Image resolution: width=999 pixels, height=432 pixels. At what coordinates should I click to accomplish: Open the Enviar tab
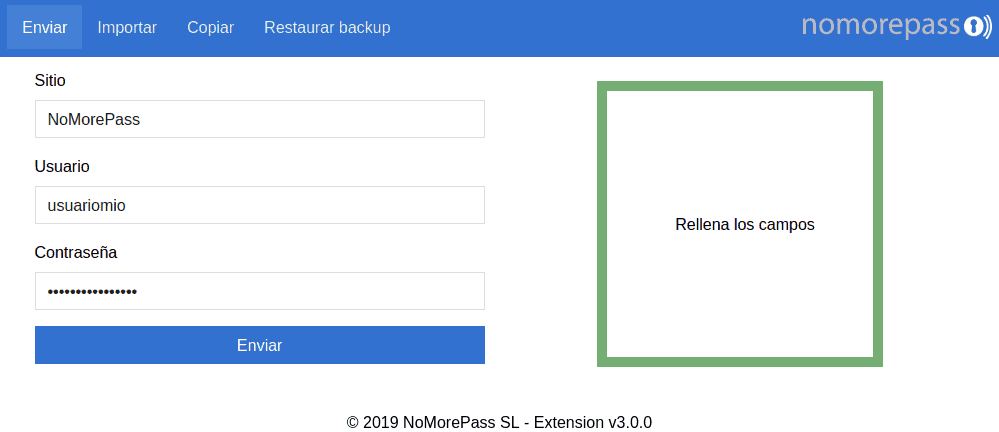[45, 27]
